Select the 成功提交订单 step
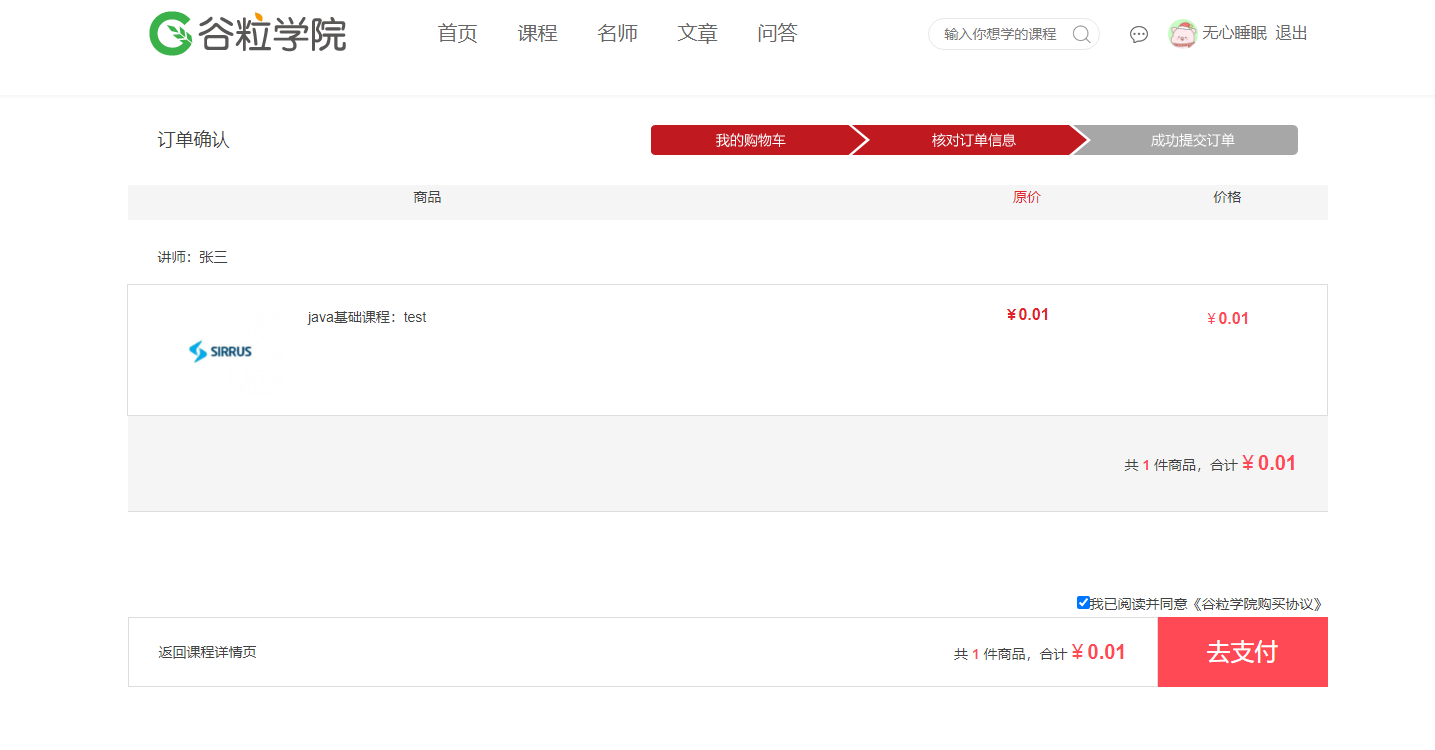Image resolution: width=1435 pixels, height=750 pixels. click(1192, 140)
